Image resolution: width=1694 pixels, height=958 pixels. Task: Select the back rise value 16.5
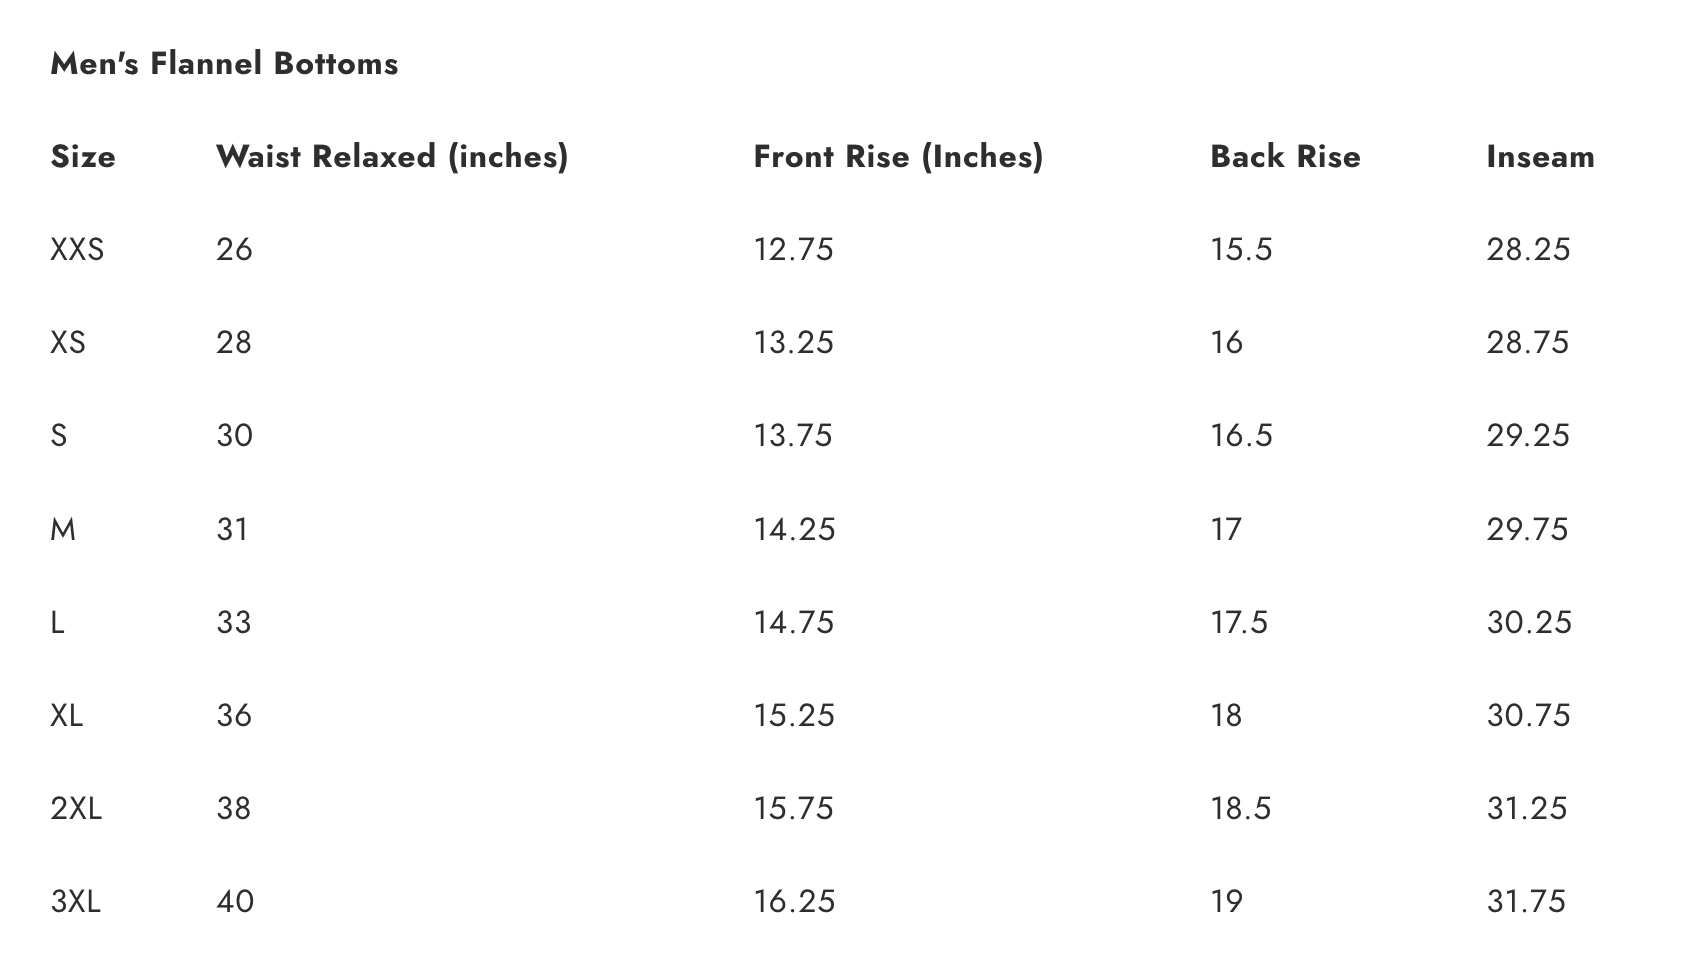click(1241, 435)
